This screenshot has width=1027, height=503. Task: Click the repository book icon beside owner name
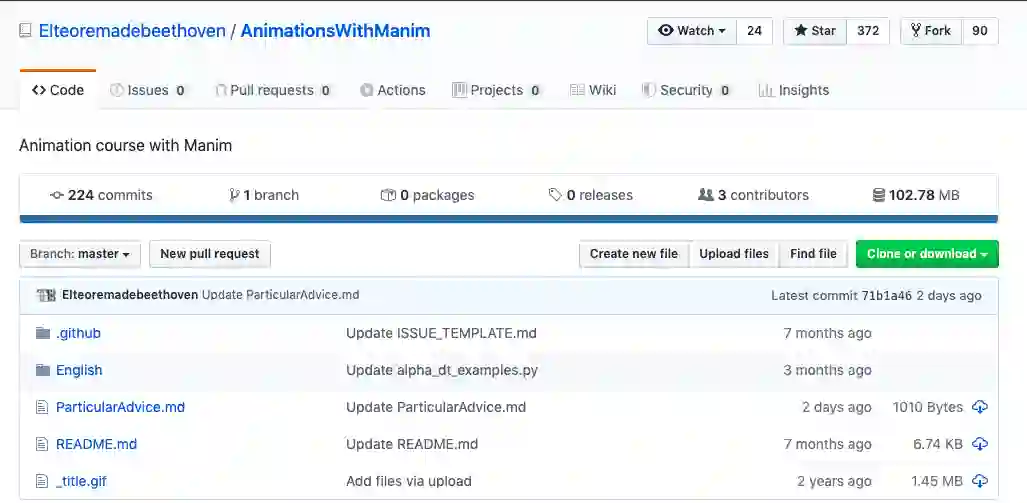(x=25, y=31)
